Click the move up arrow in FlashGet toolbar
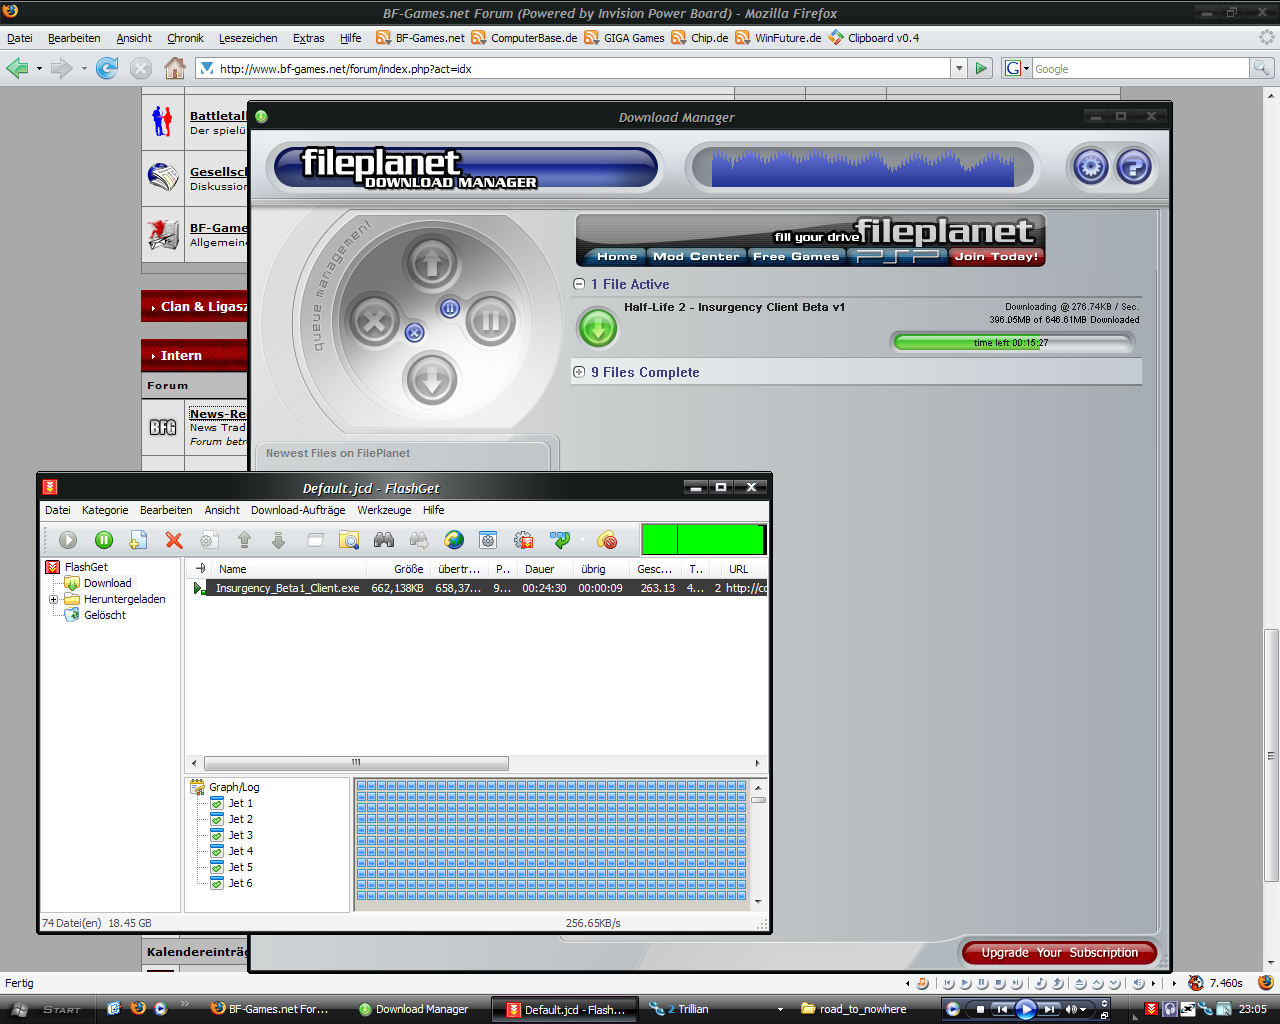Viewport: 1280px width, 1024px height. tap(244, 540)
